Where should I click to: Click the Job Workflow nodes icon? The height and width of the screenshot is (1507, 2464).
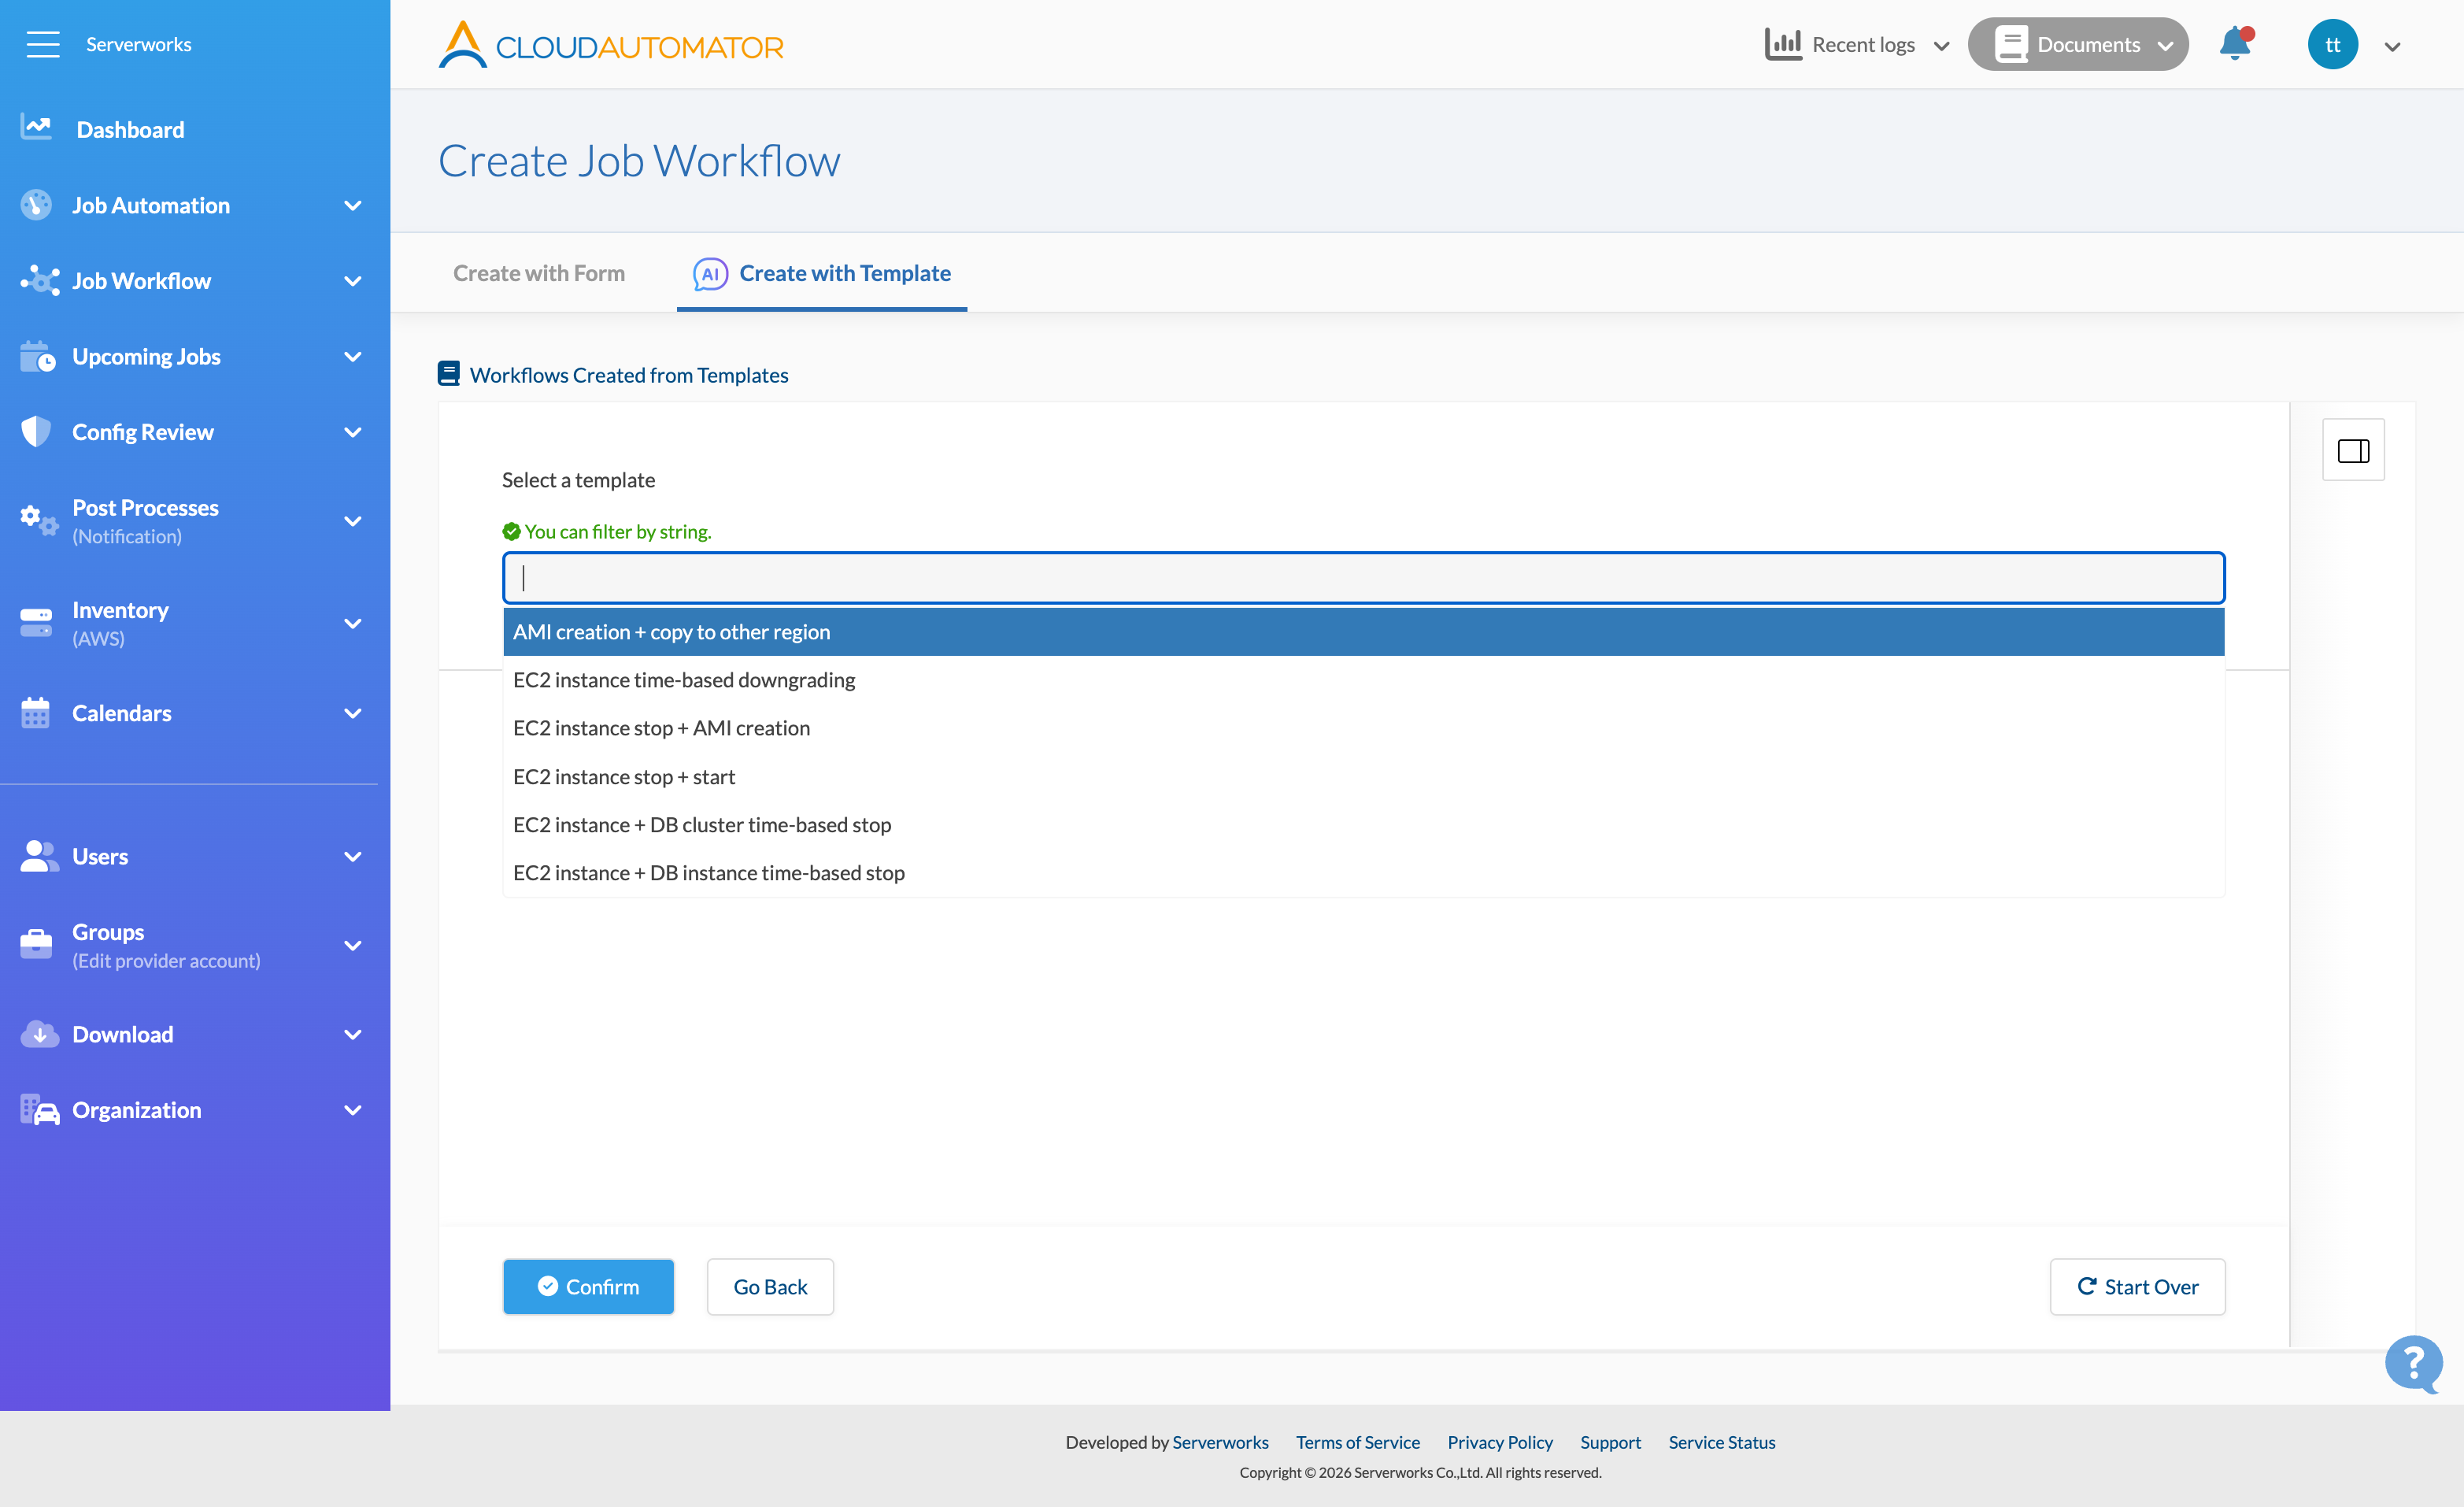click(40, 281)
